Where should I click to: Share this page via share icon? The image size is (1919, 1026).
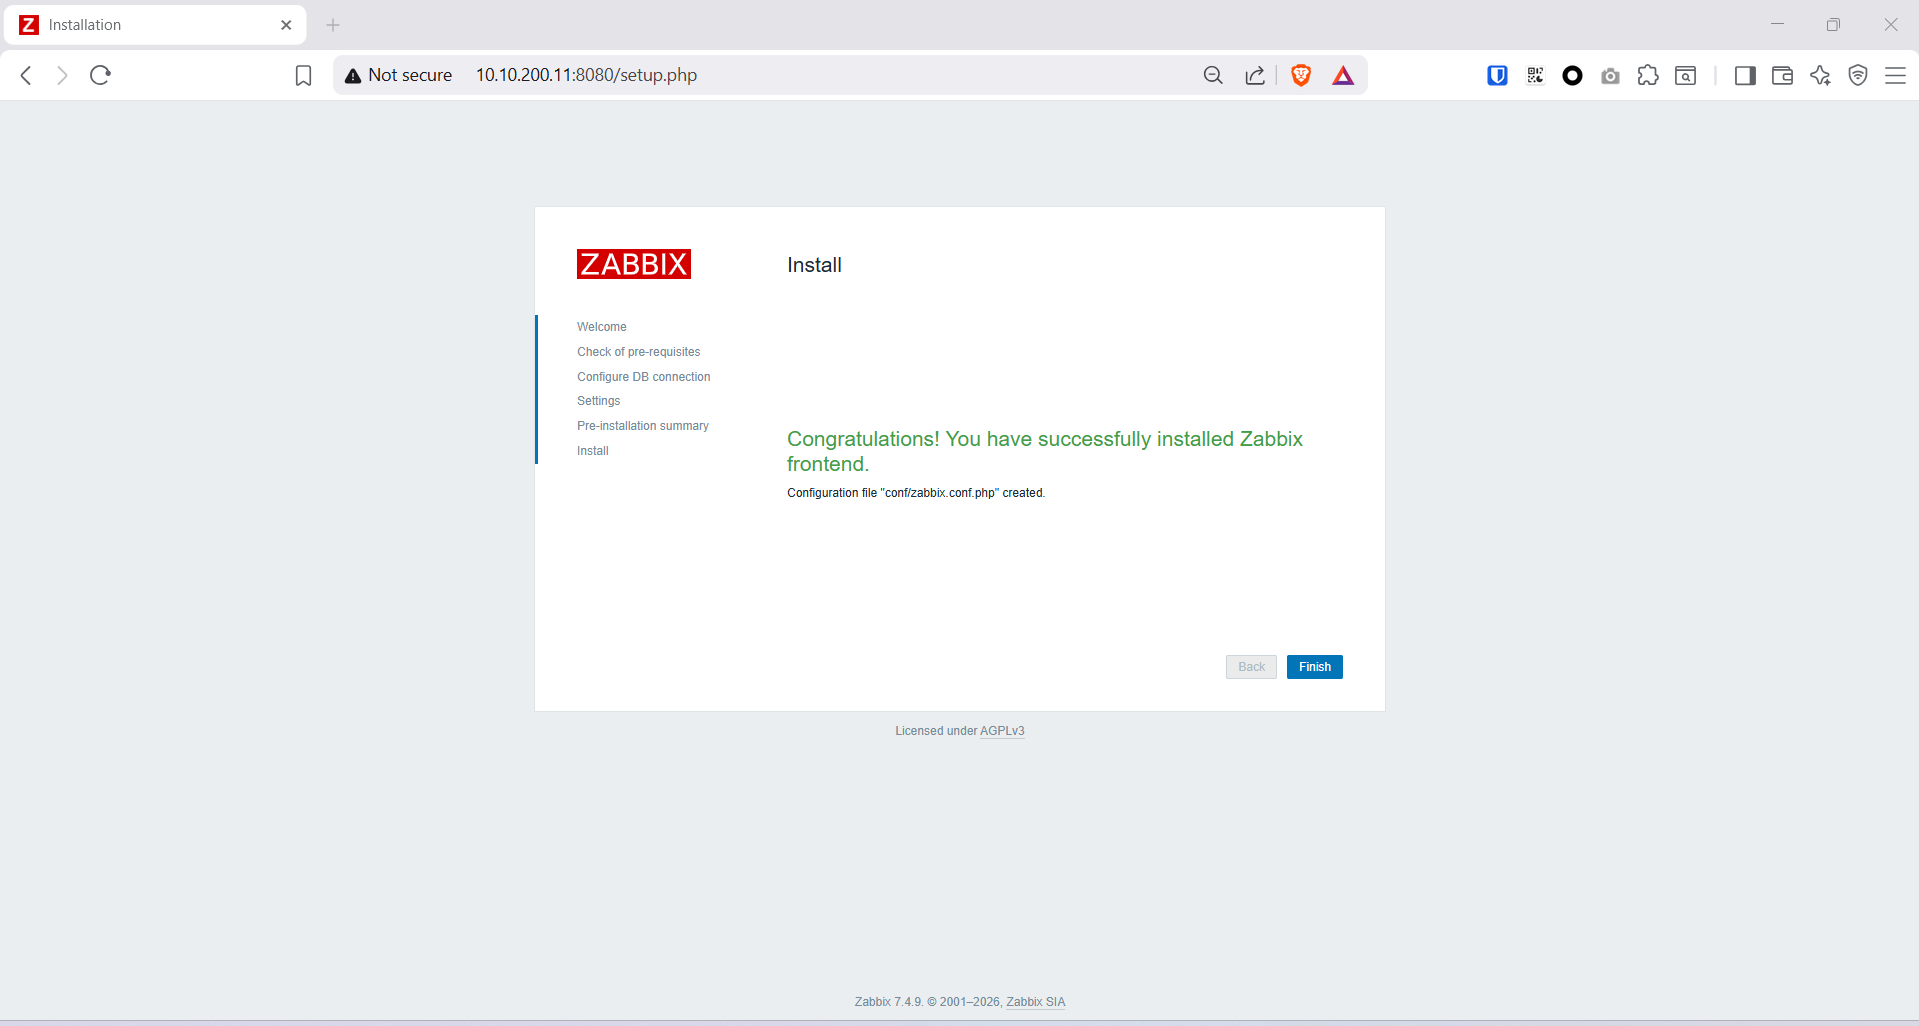pos(1255,75)
